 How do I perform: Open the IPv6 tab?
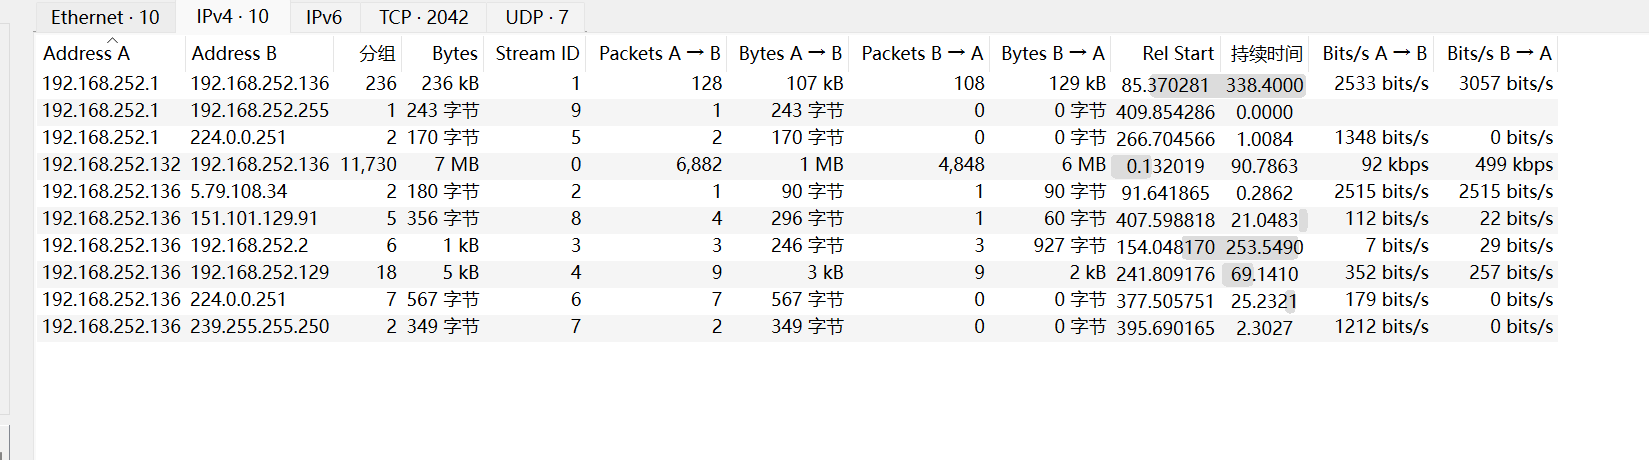[x=323, y=17]
